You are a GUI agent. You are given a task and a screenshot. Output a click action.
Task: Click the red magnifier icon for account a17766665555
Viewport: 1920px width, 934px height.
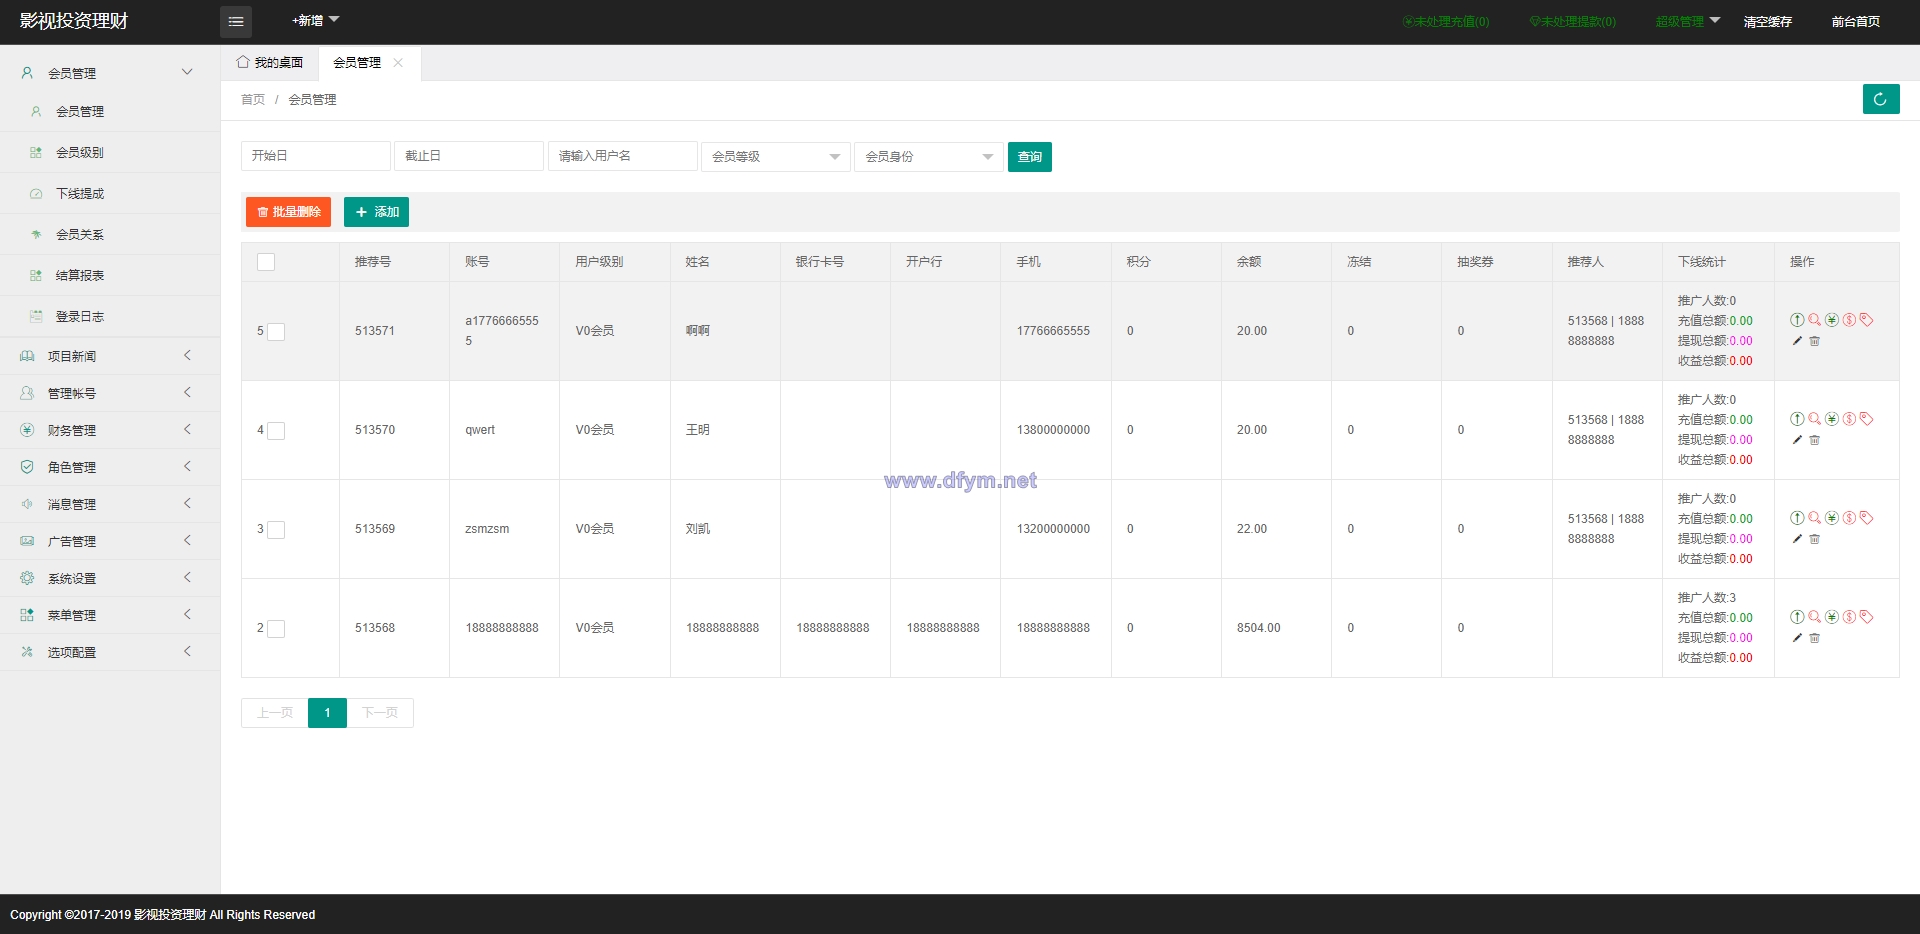tap(1814, 320)
